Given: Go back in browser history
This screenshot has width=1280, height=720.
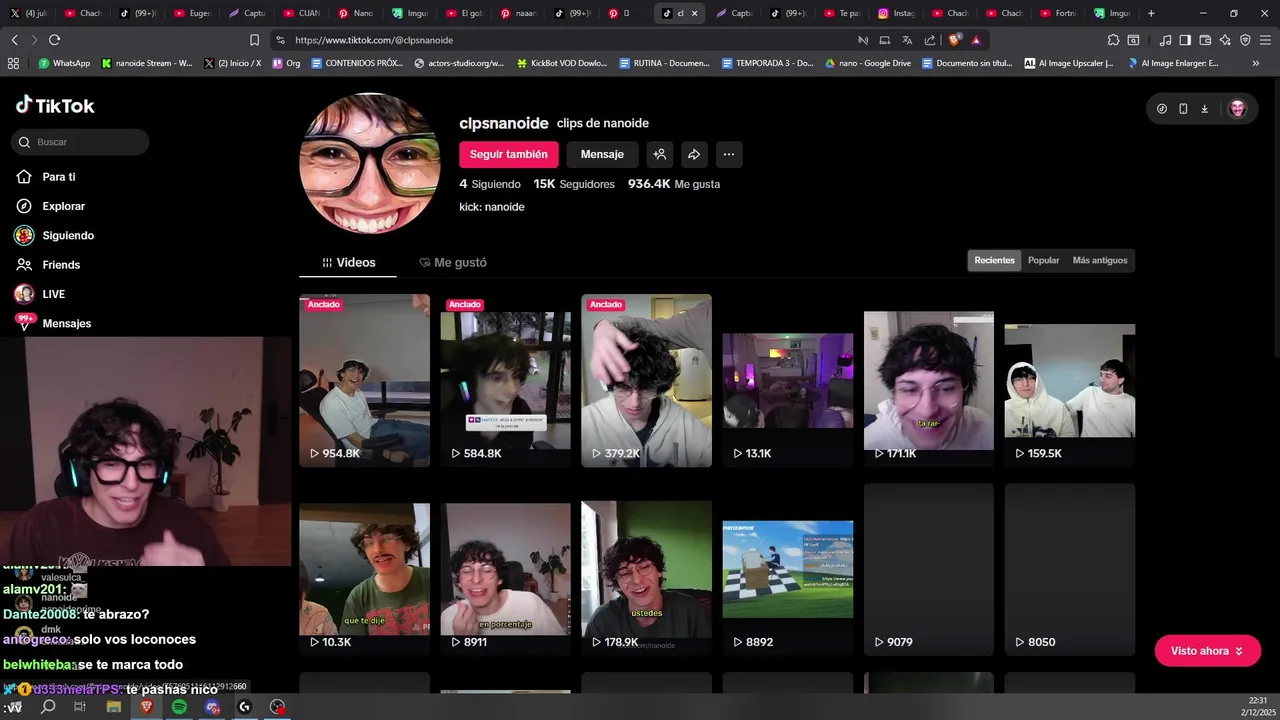Looking at the screenshot, I should (x=14, y=40).
